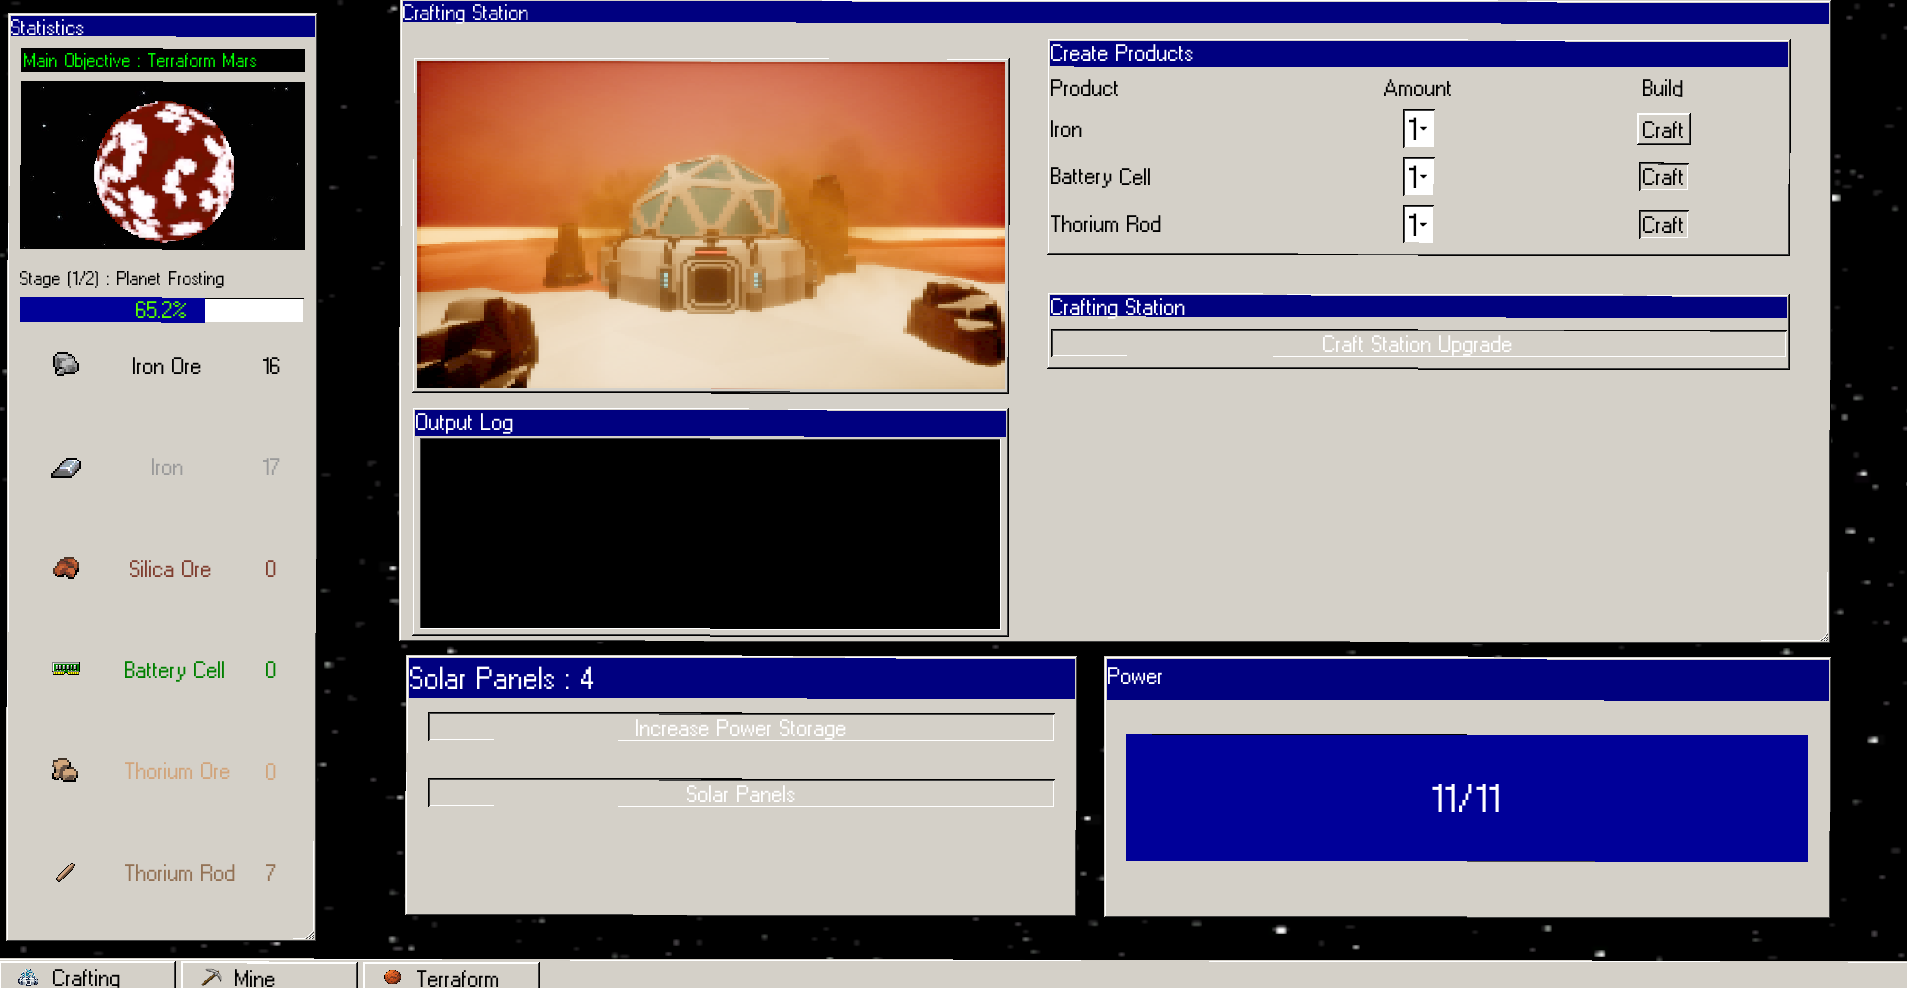Click the 11/11 power meter
This screenshot has width=1907, height=988.
(x=1466, y=798)
